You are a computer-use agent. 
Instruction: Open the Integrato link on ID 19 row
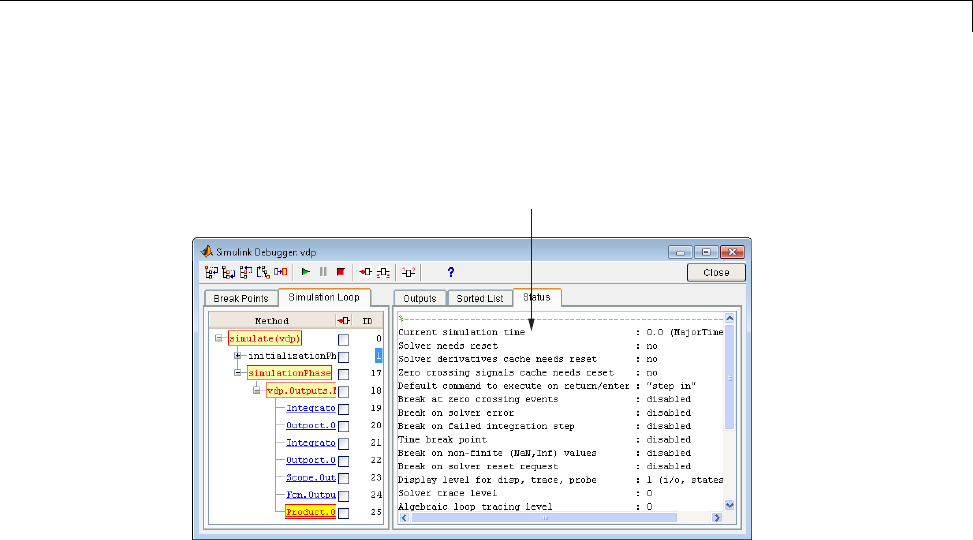coord(311,408)
